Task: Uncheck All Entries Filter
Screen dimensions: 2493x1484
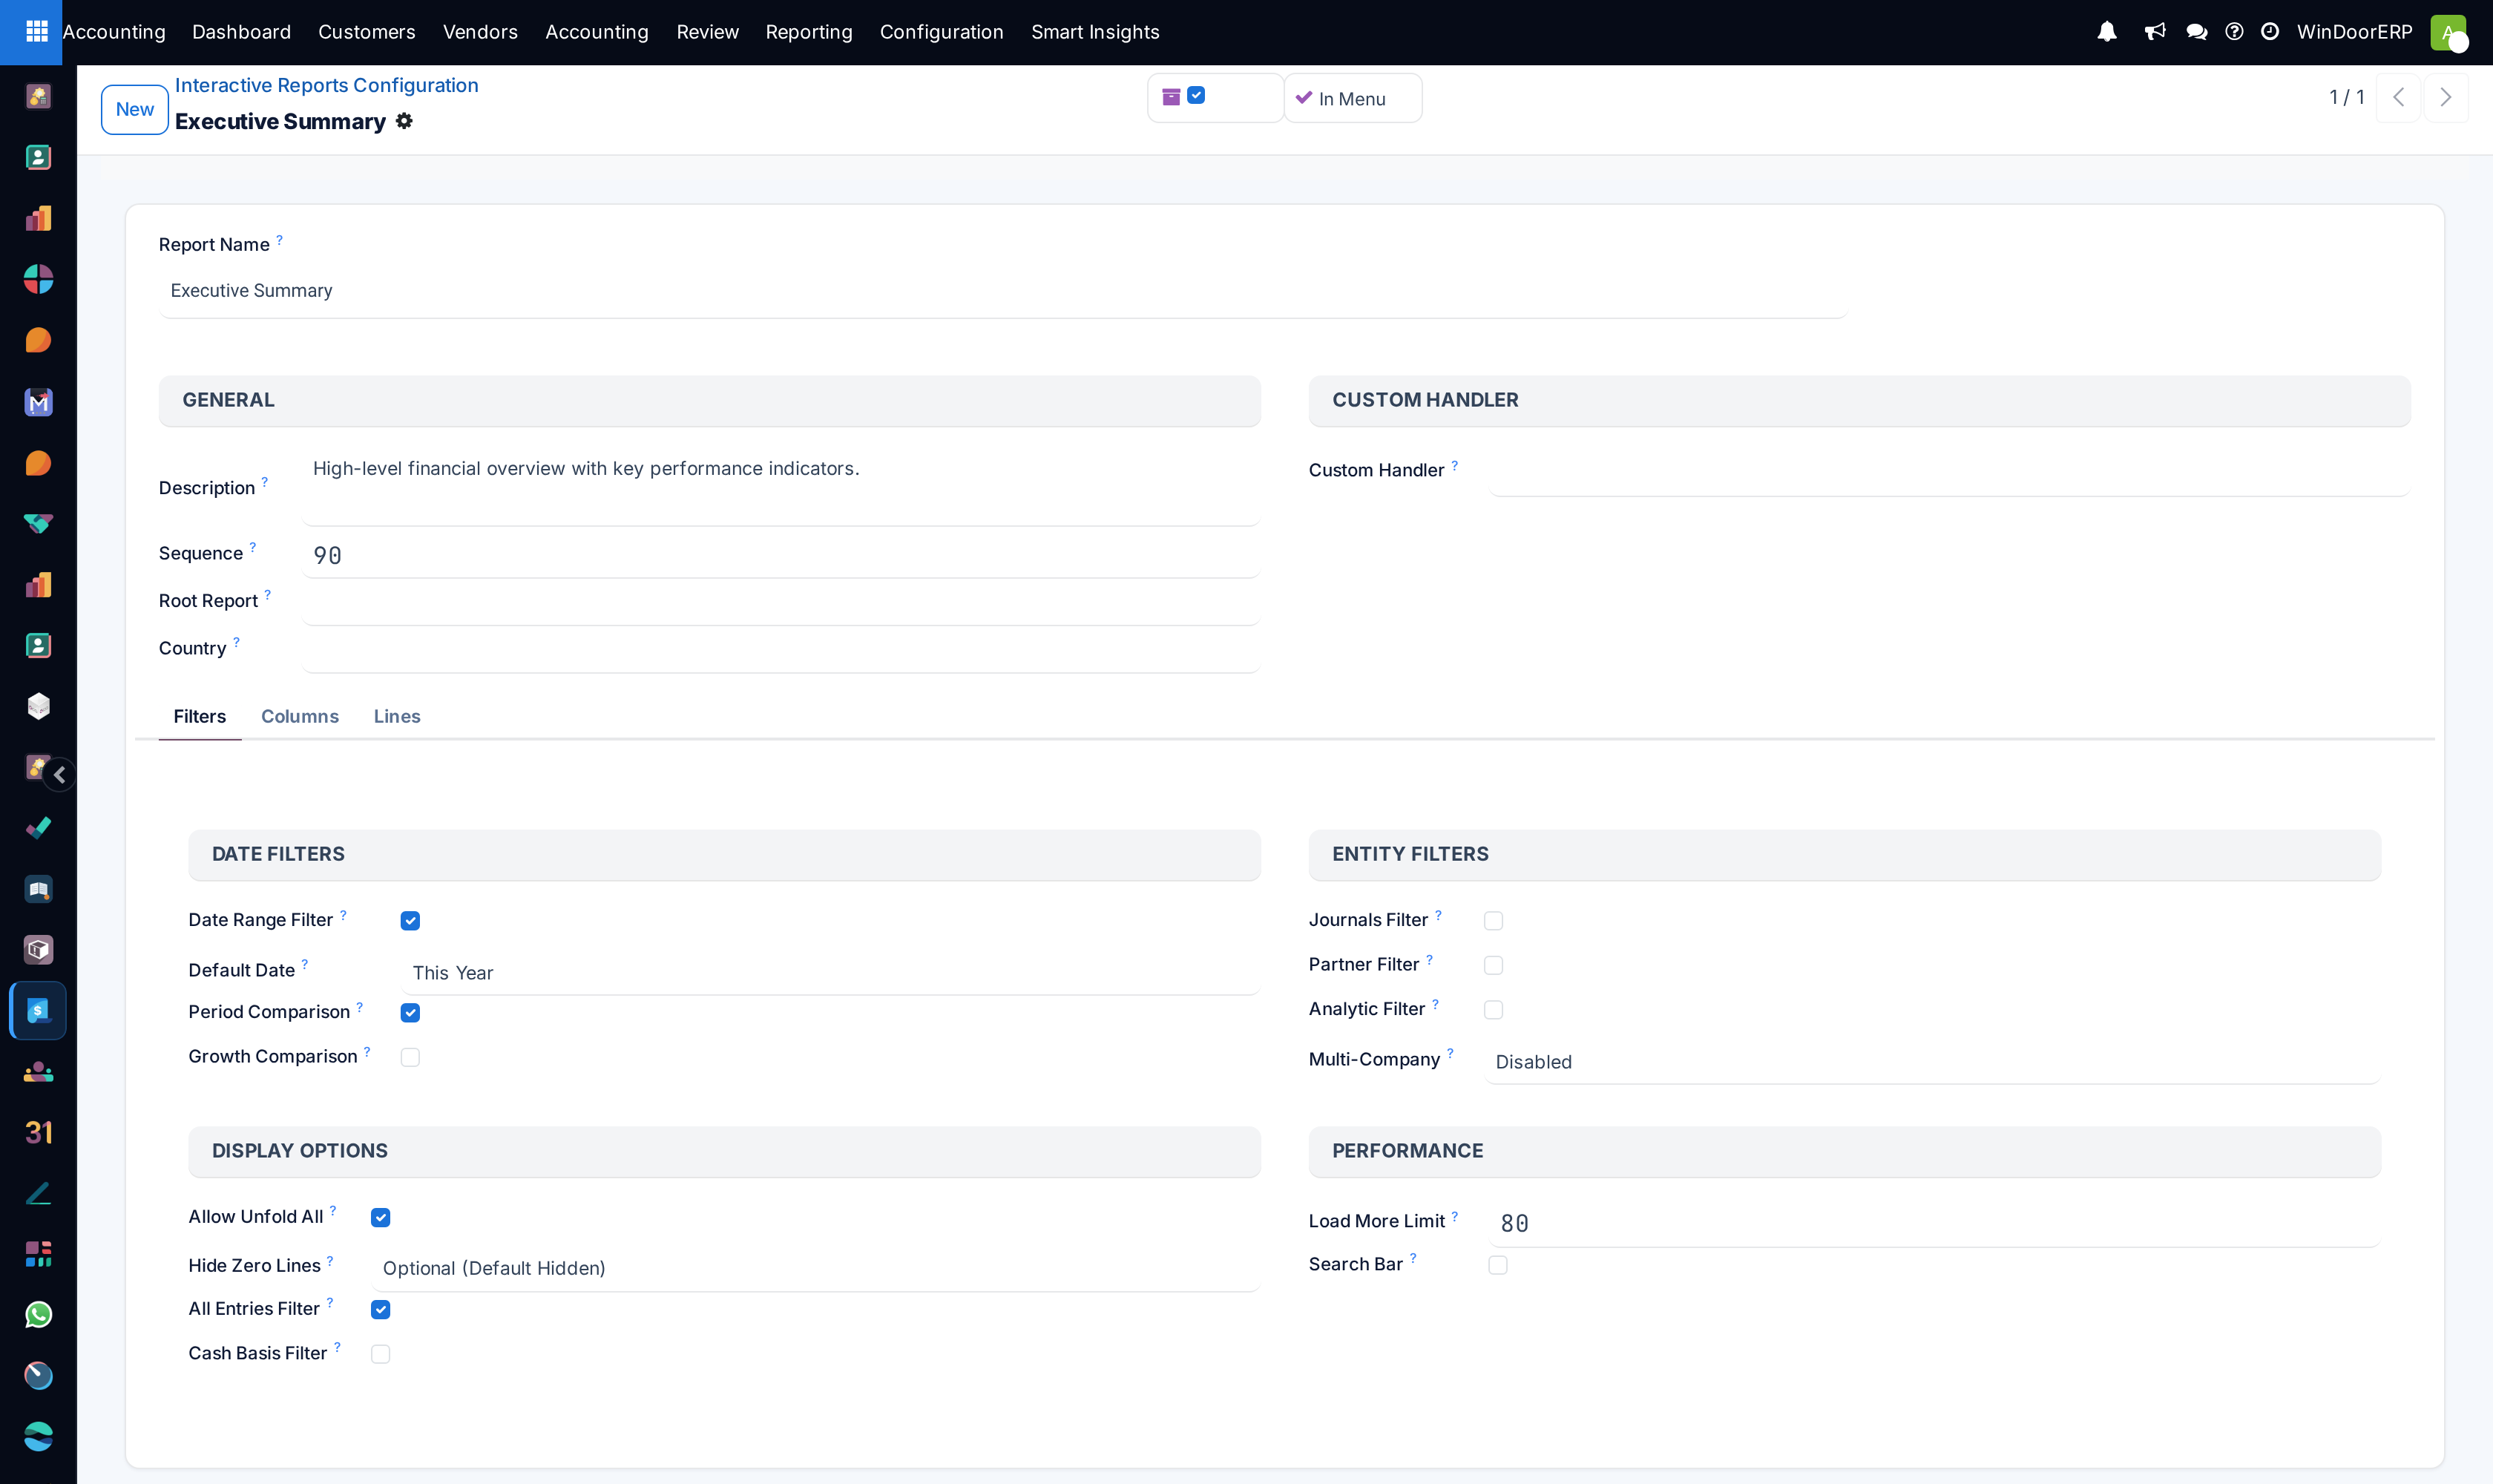Action: (x=380, y=1310)
